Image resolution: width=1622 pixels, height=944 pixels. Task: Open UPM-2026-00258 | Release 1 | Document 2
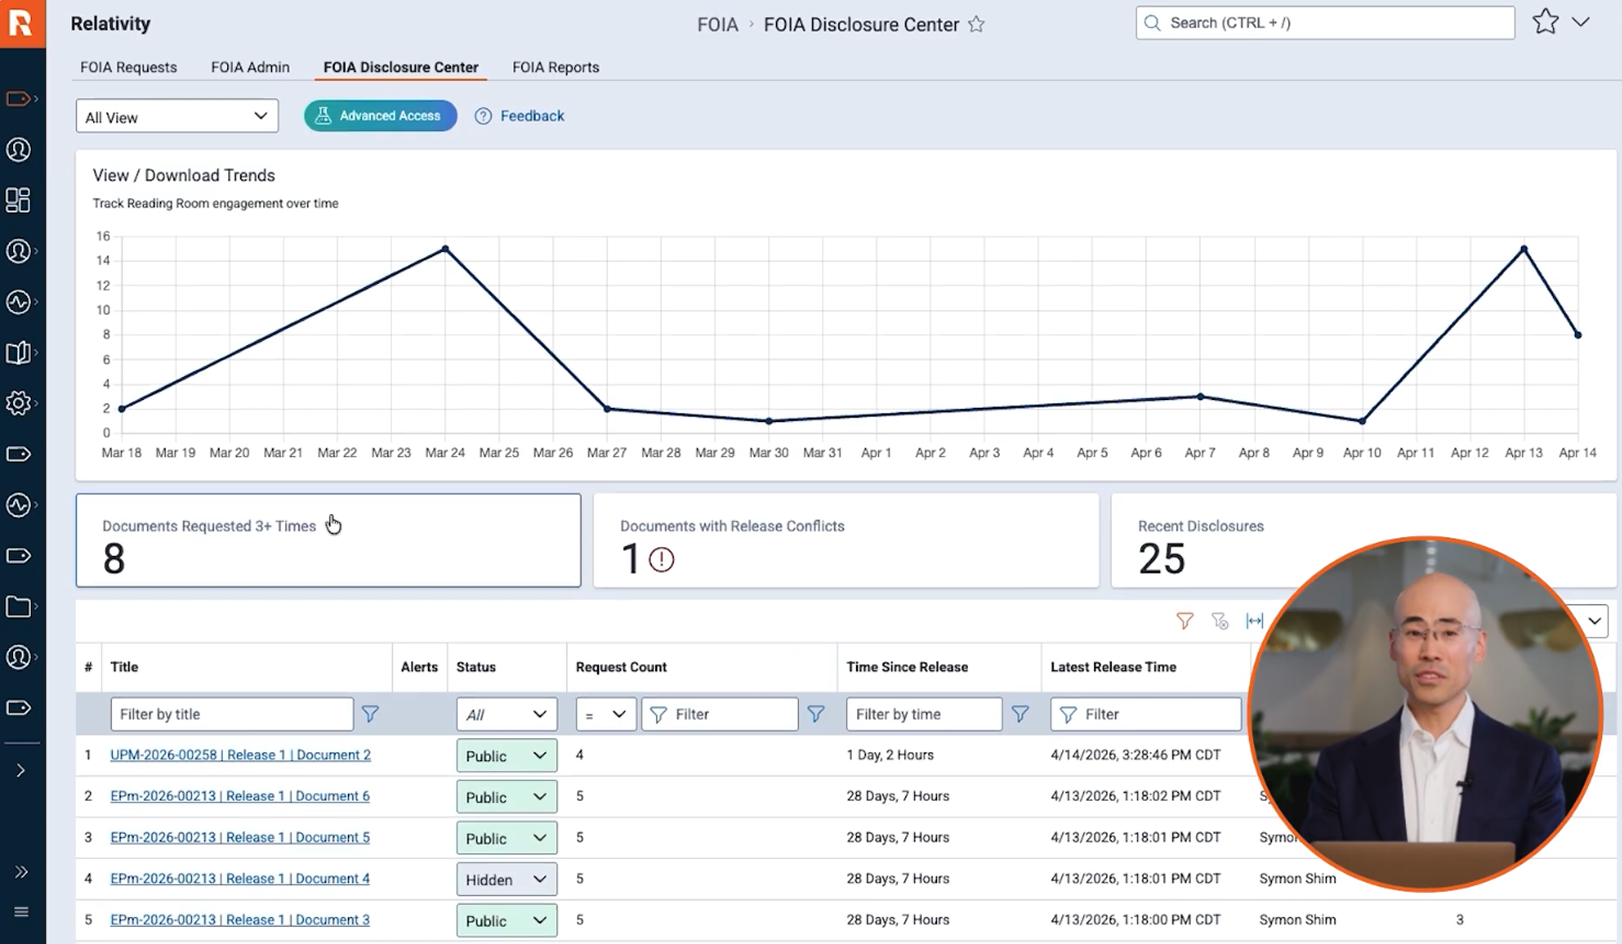tap(240, 755)
